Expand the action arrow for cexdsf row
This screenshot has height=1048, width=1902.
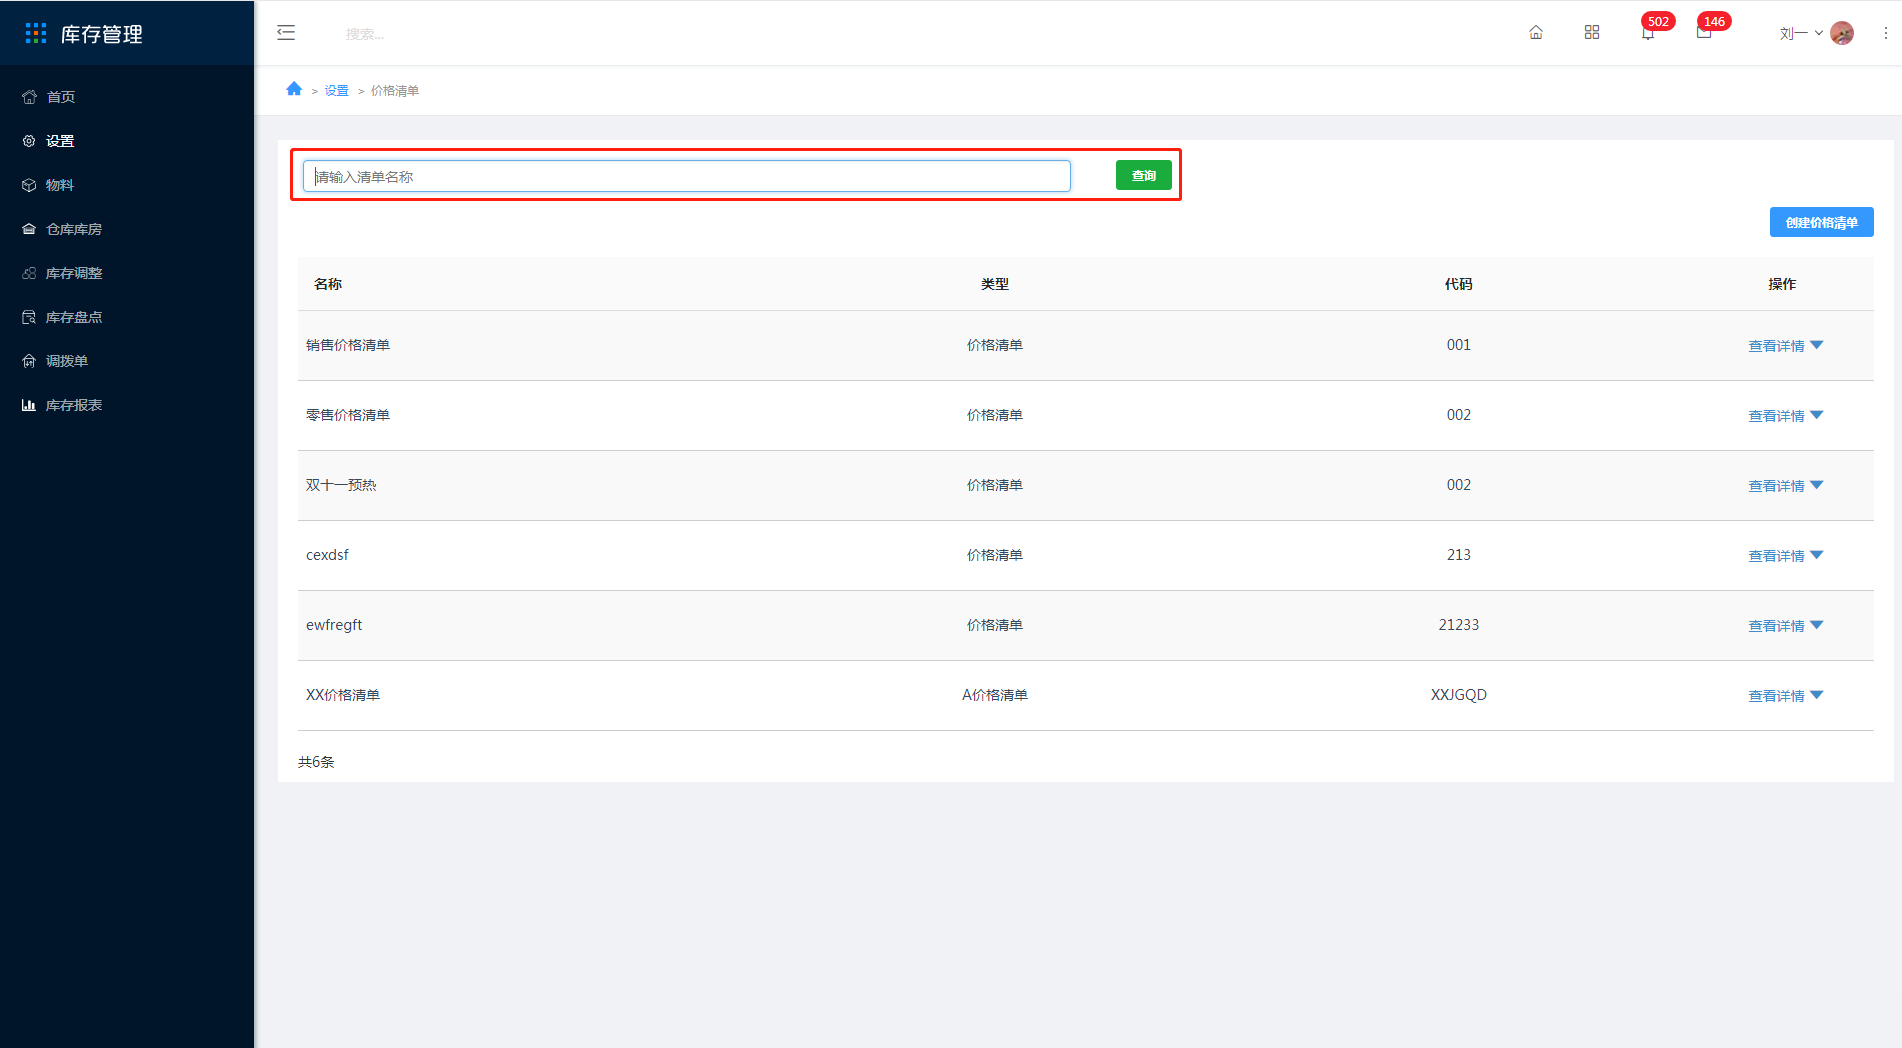tap(1817, 555)
